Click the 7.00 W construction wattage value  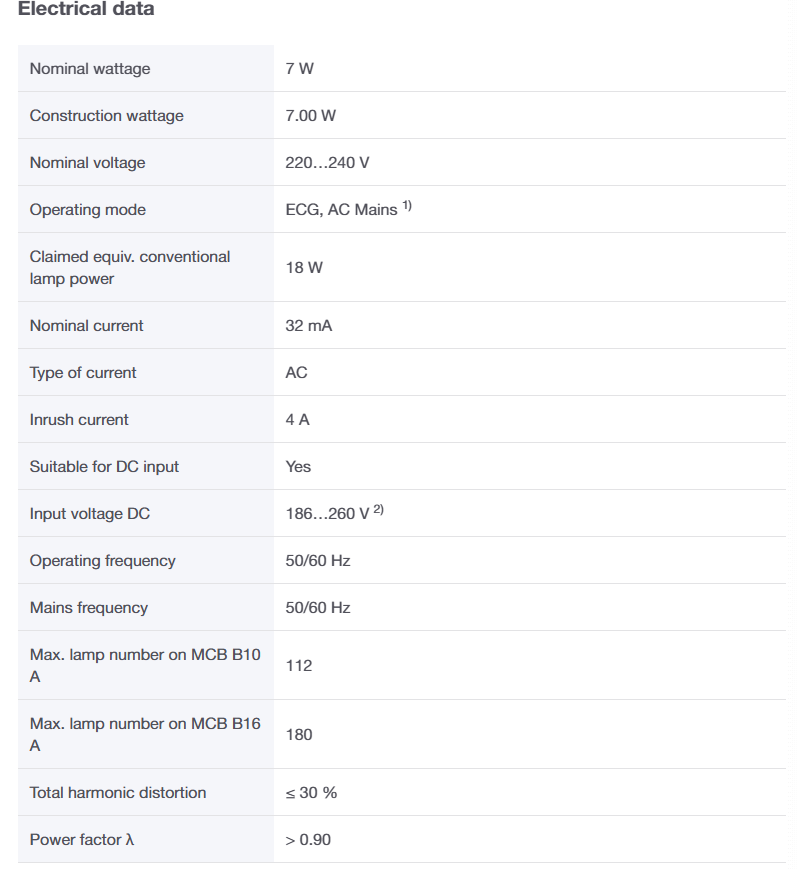tap(310, 115)
